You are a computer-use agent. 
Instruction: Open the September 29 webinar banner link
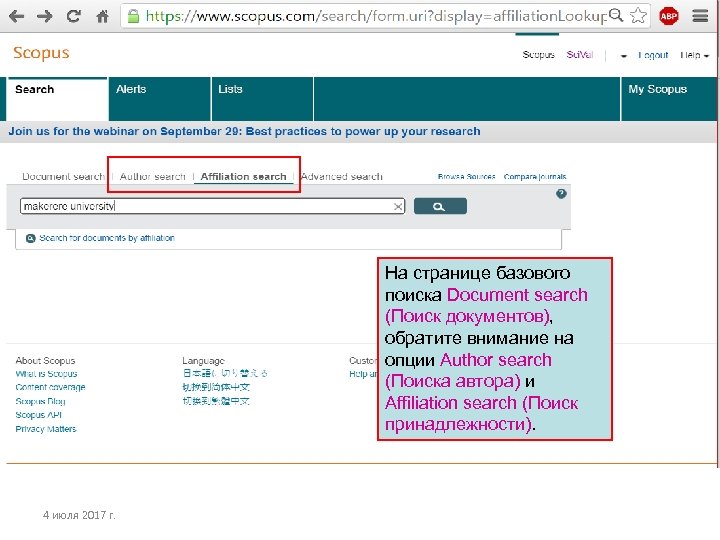click(x=244, y=131)
